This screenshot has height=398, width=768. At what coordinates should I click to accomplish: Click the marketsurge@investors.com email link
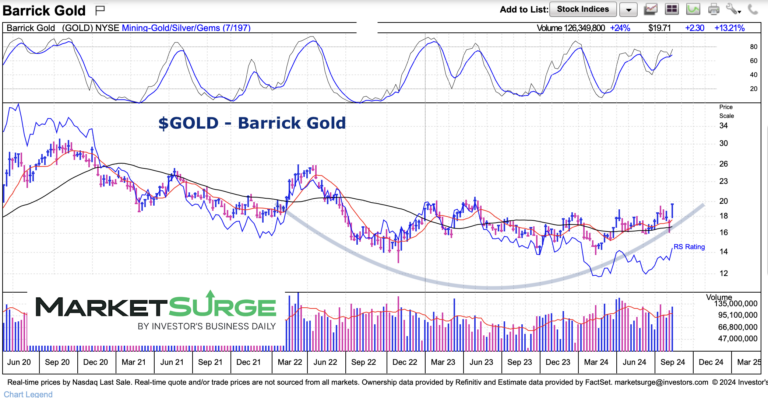click(x=661, y=382)
